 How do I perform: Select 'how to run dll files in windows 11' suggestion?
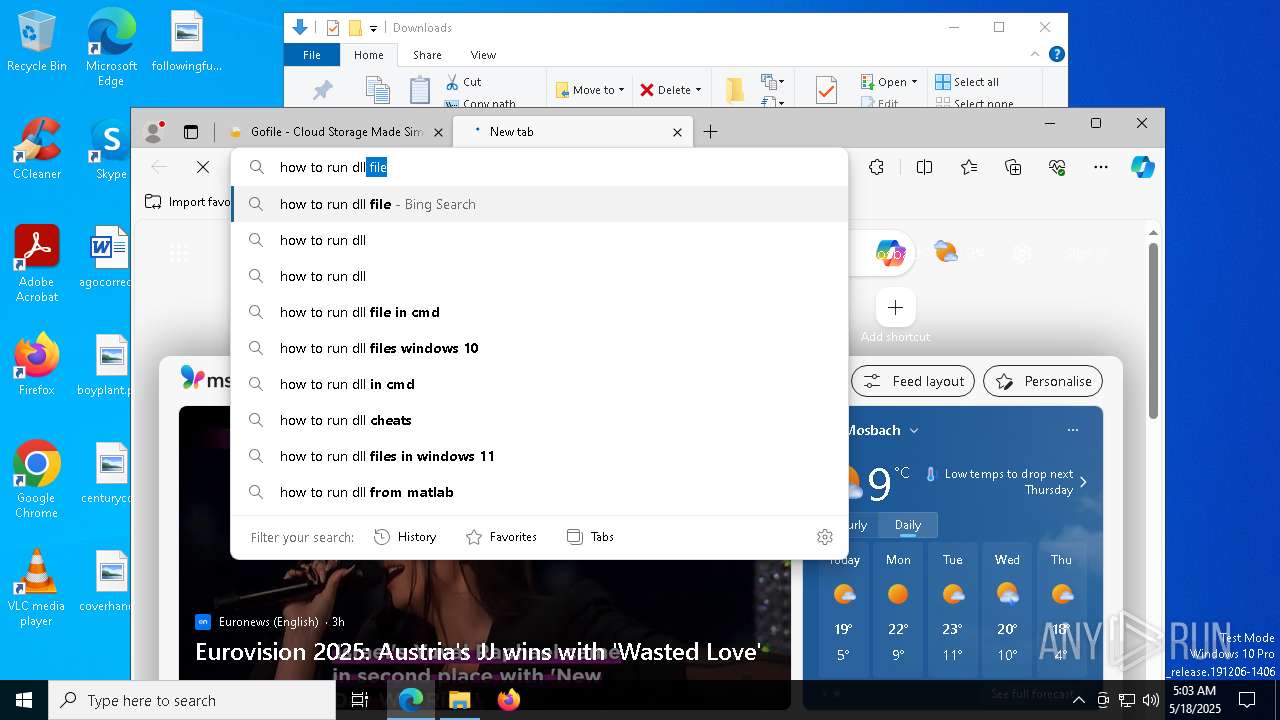point(539,456)
